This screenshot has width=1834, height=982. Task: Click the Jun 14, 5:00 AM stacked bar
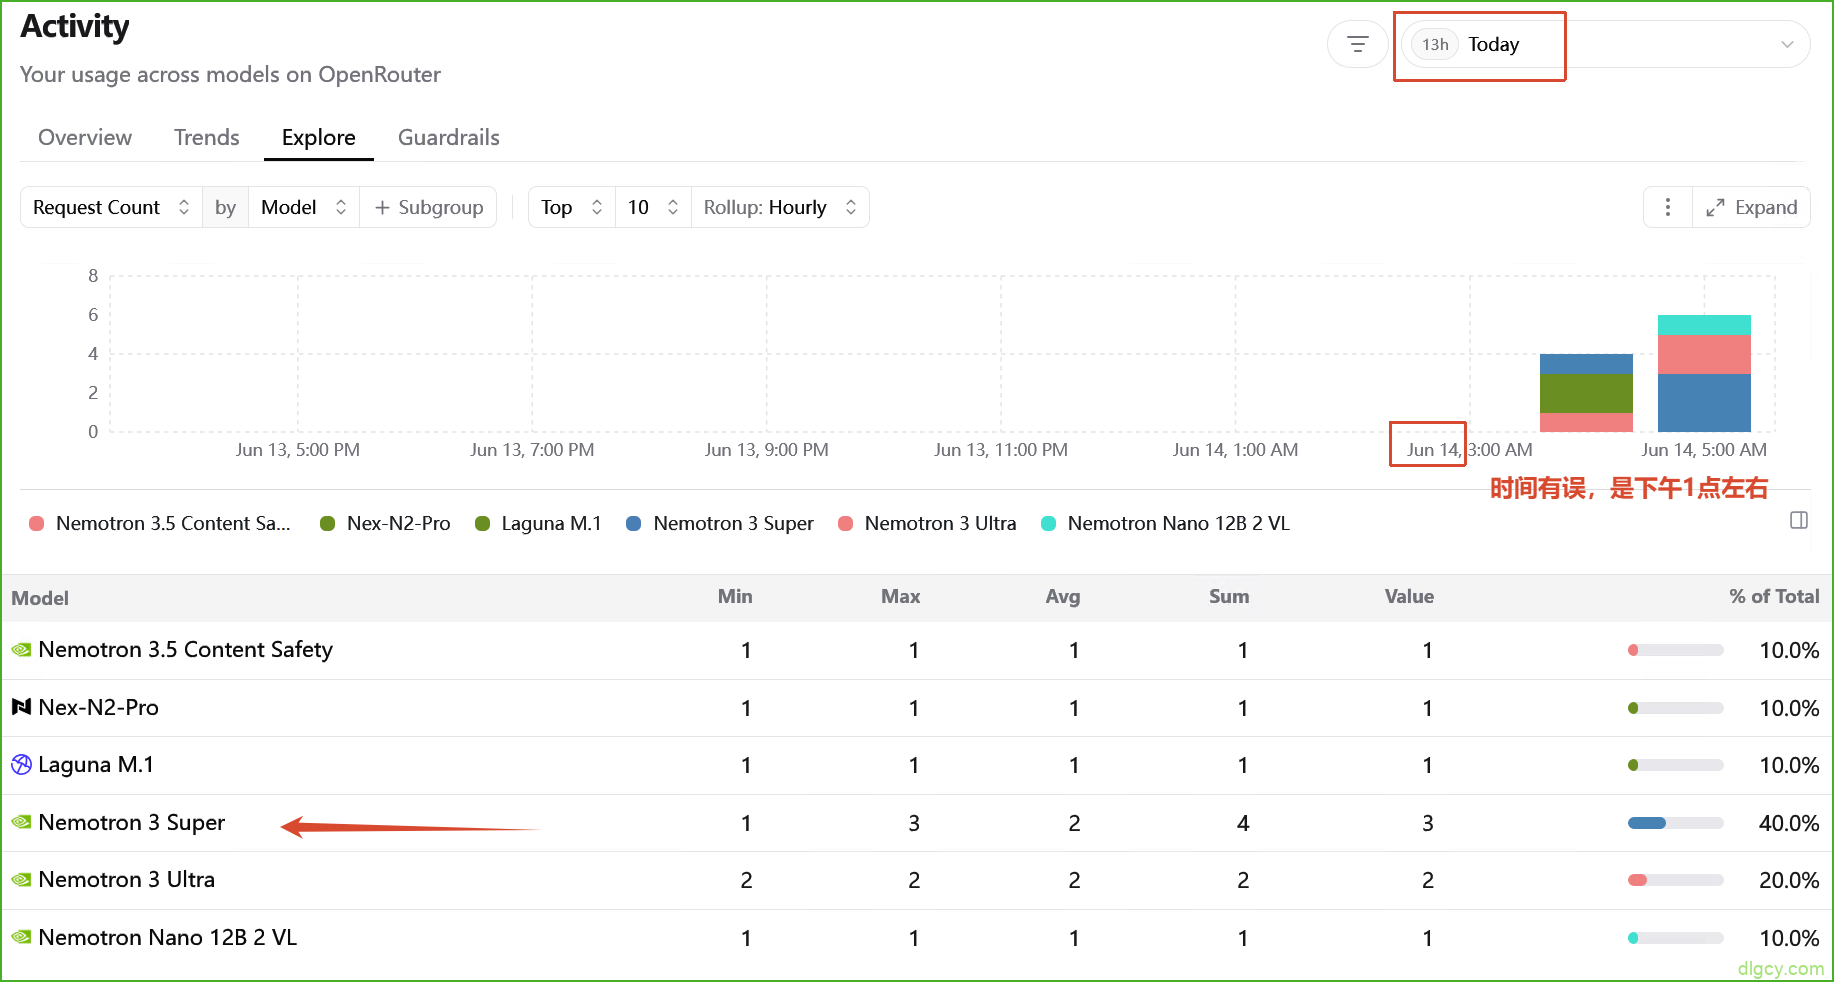click(x=1704, y=373)
